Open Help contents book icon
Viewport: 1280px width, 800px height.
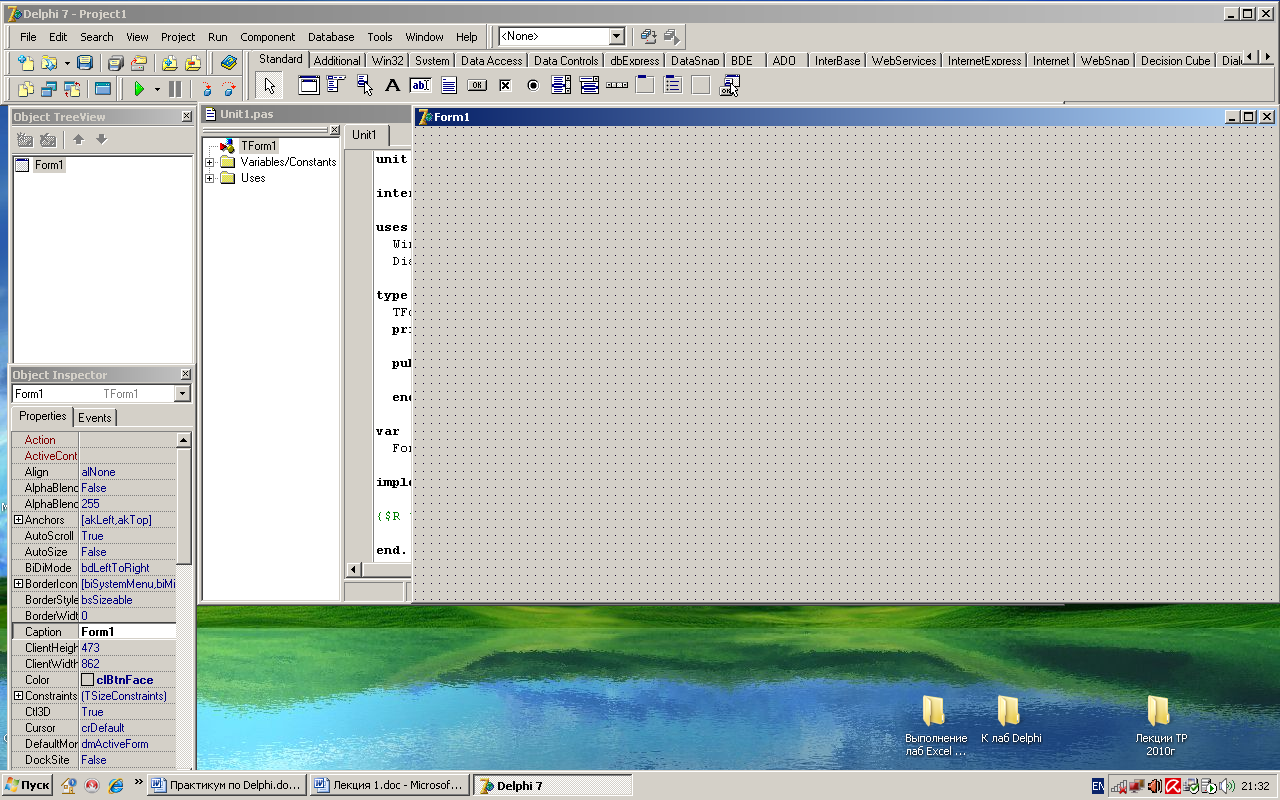(x=229, y=62)
